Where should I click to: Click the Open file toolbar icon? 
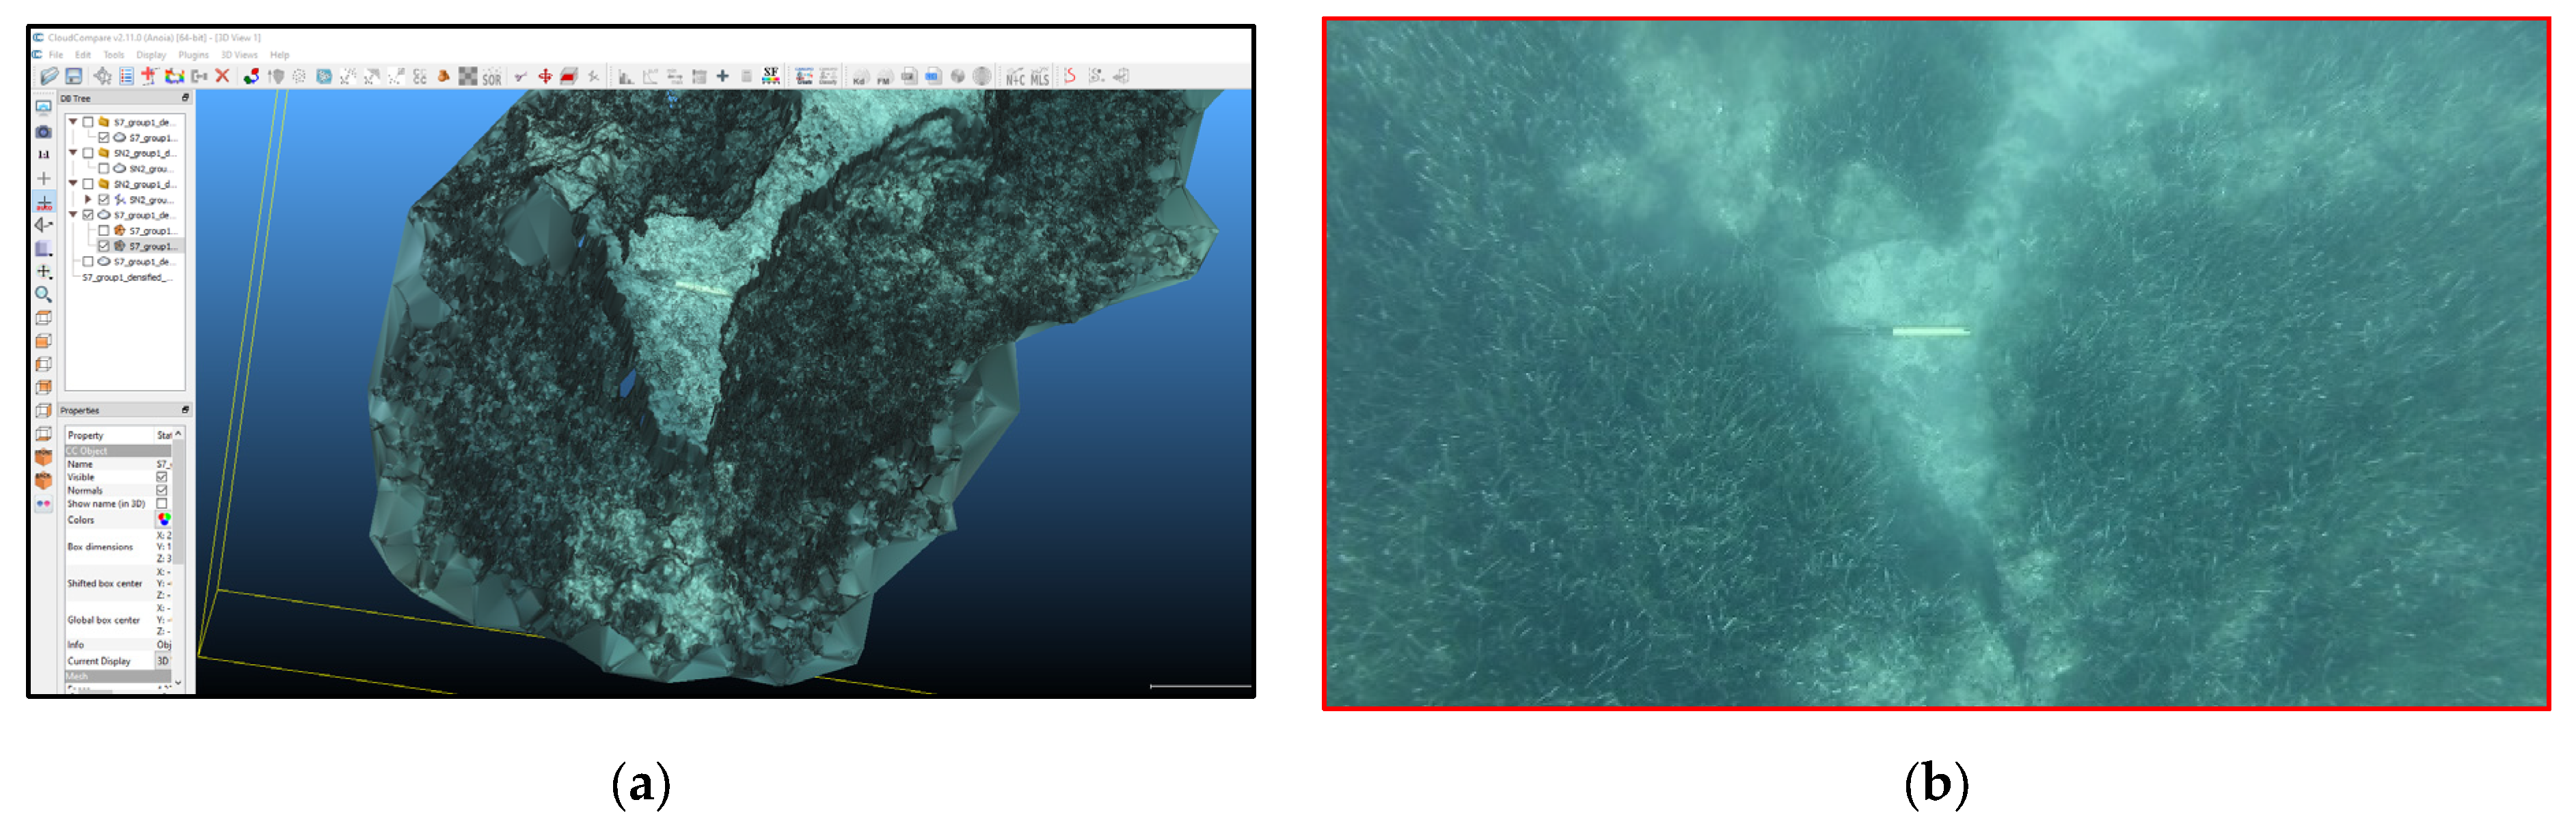pos(49,77)
